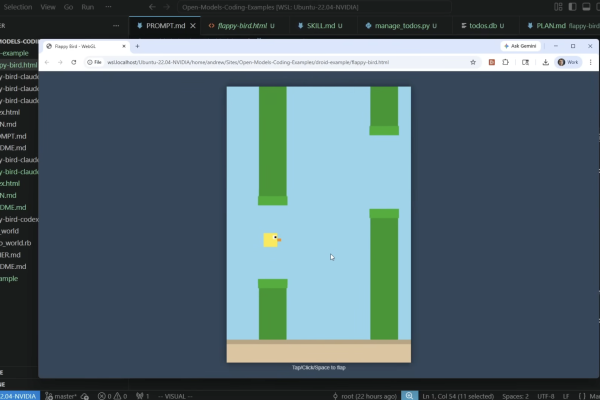The image size is (600, 400).
Task: Open Explorer views and more actions ellipsis
Action: click(116, 26)
